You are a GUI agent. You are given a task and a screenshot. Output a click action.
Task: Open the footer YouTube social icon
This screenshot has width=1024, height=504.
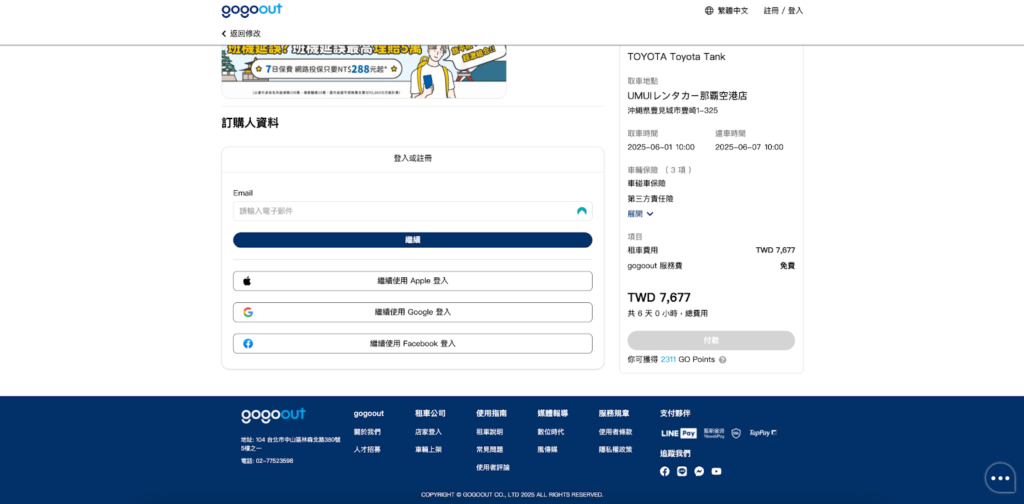tap(716, 471)
